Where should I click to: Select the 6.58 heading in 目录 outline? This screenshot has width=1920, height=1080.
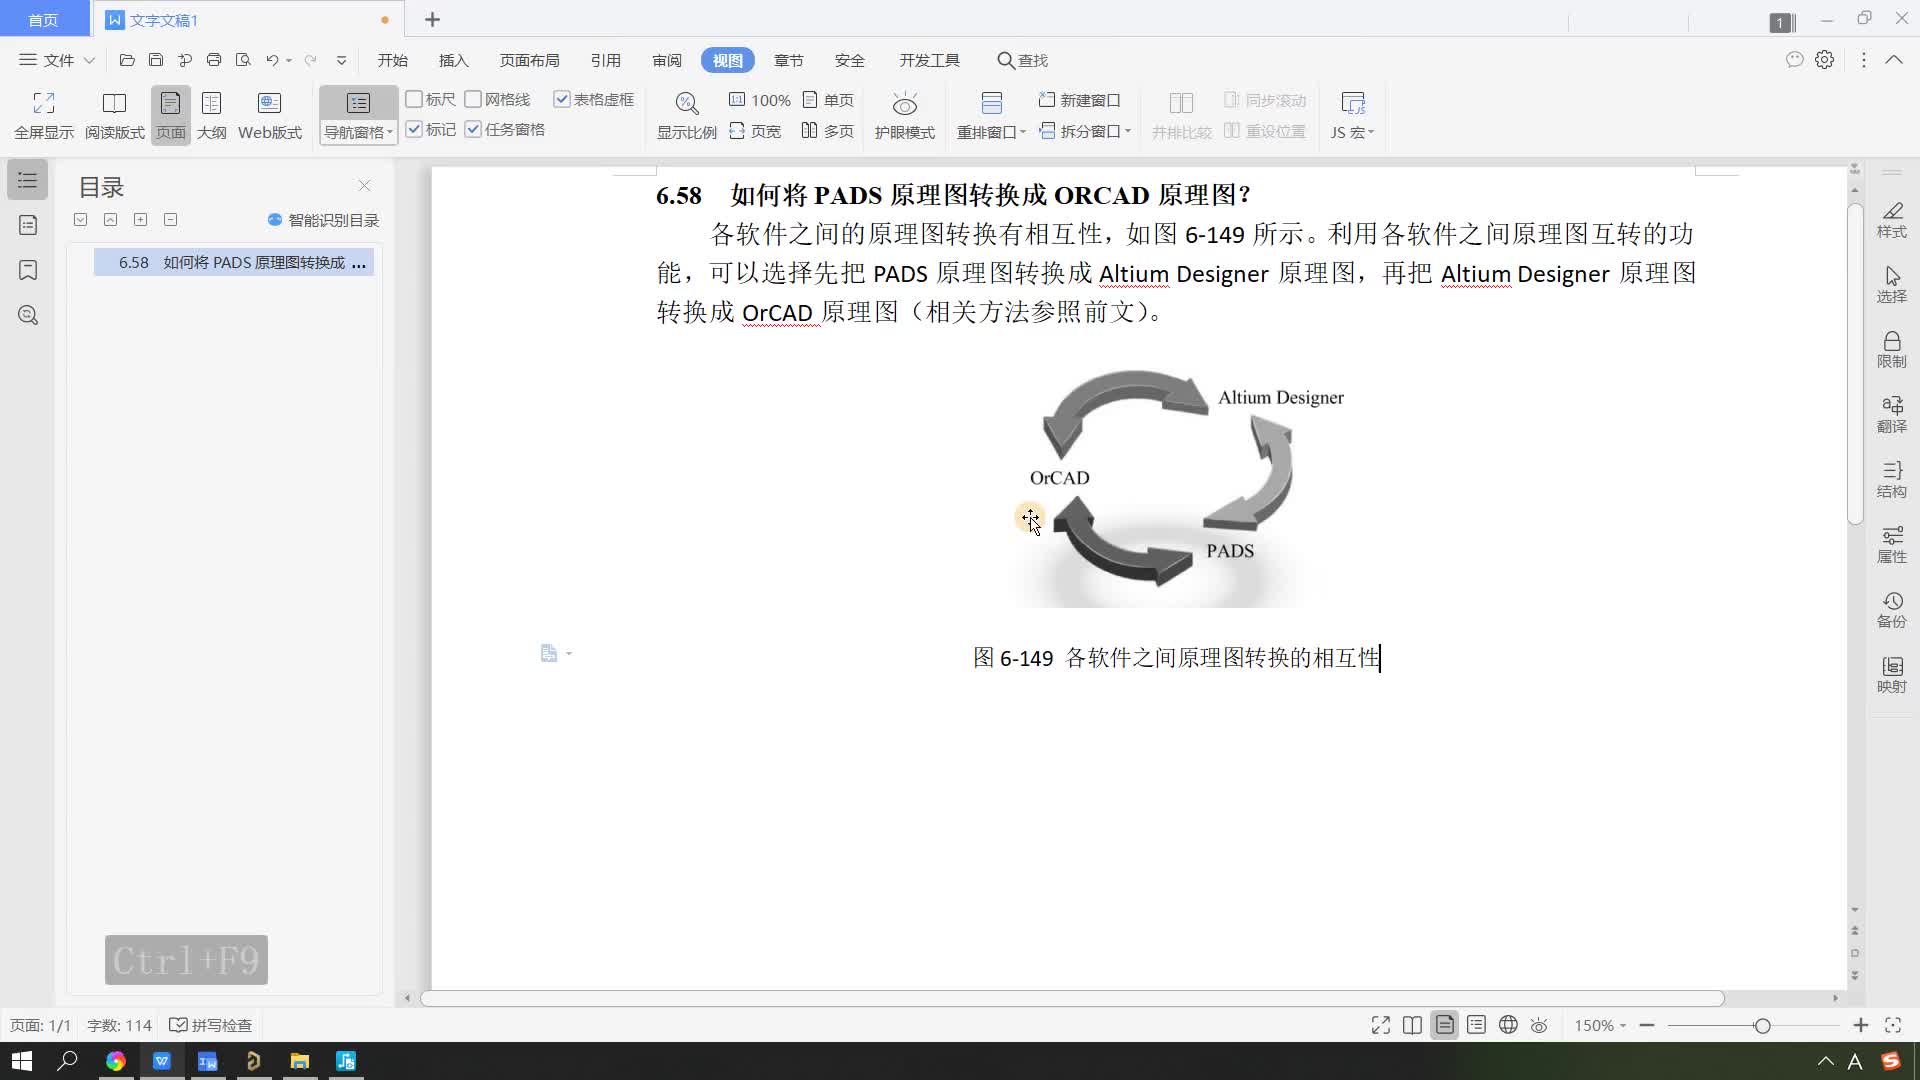pyautogui.click(x=233, y=262)
